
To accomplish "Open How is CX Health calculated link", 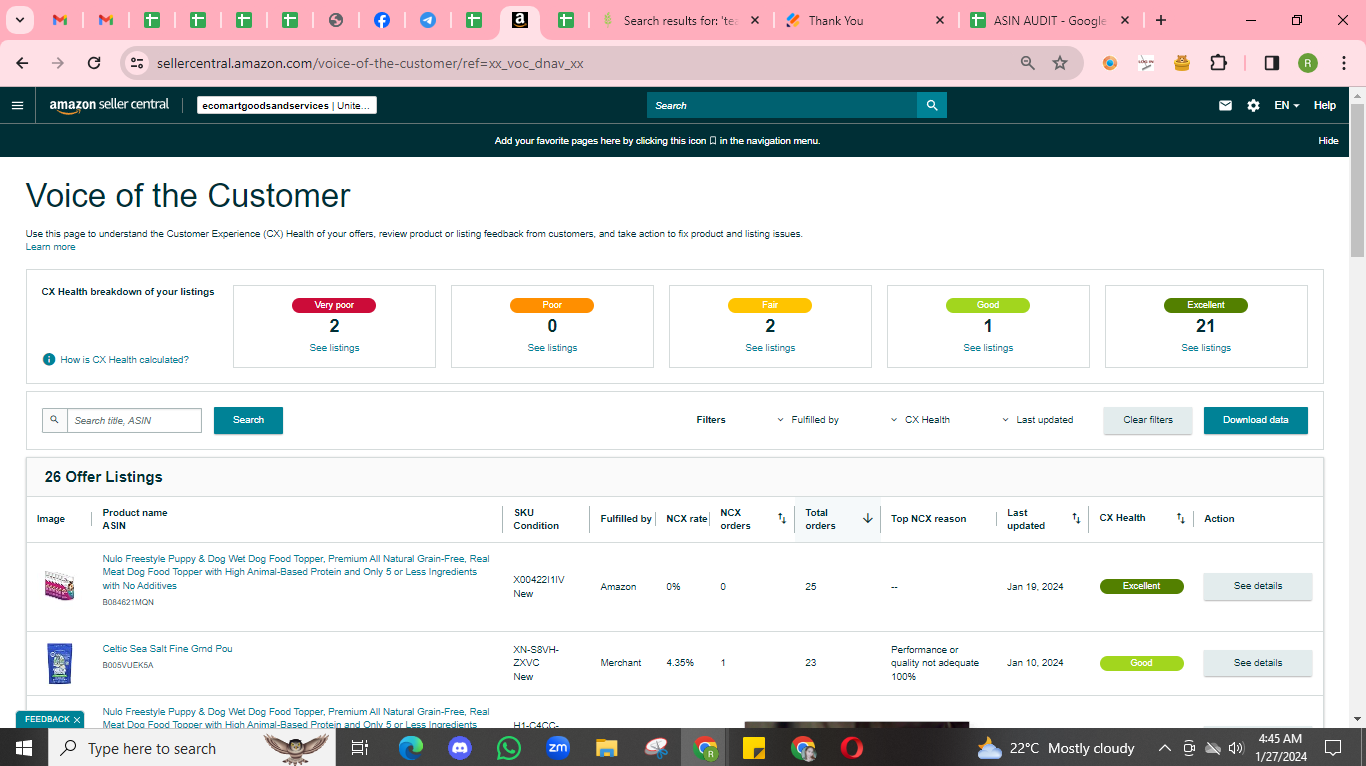I will click(124, 359).
